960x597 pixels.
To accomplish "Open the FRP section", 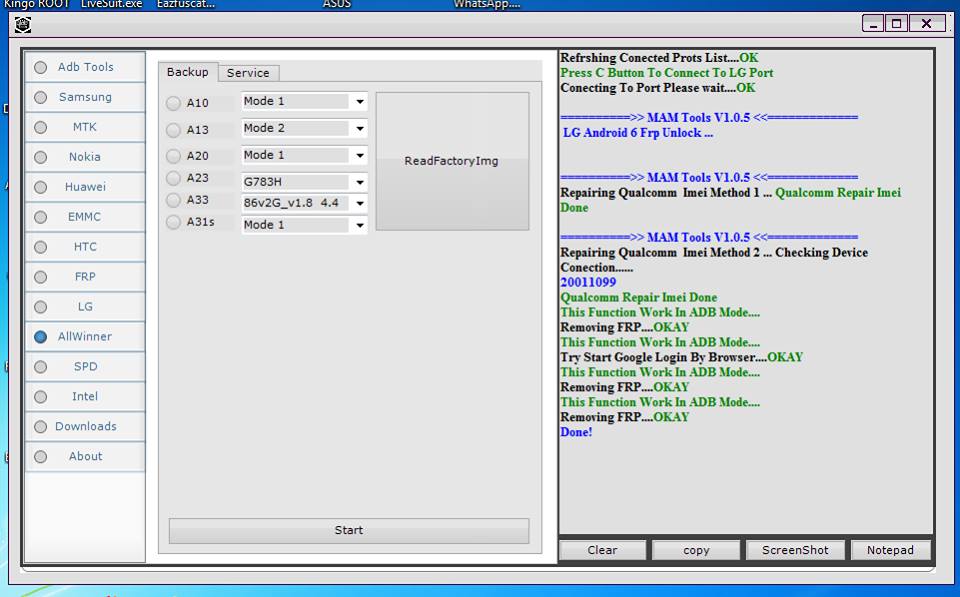I will coord(84,277).
